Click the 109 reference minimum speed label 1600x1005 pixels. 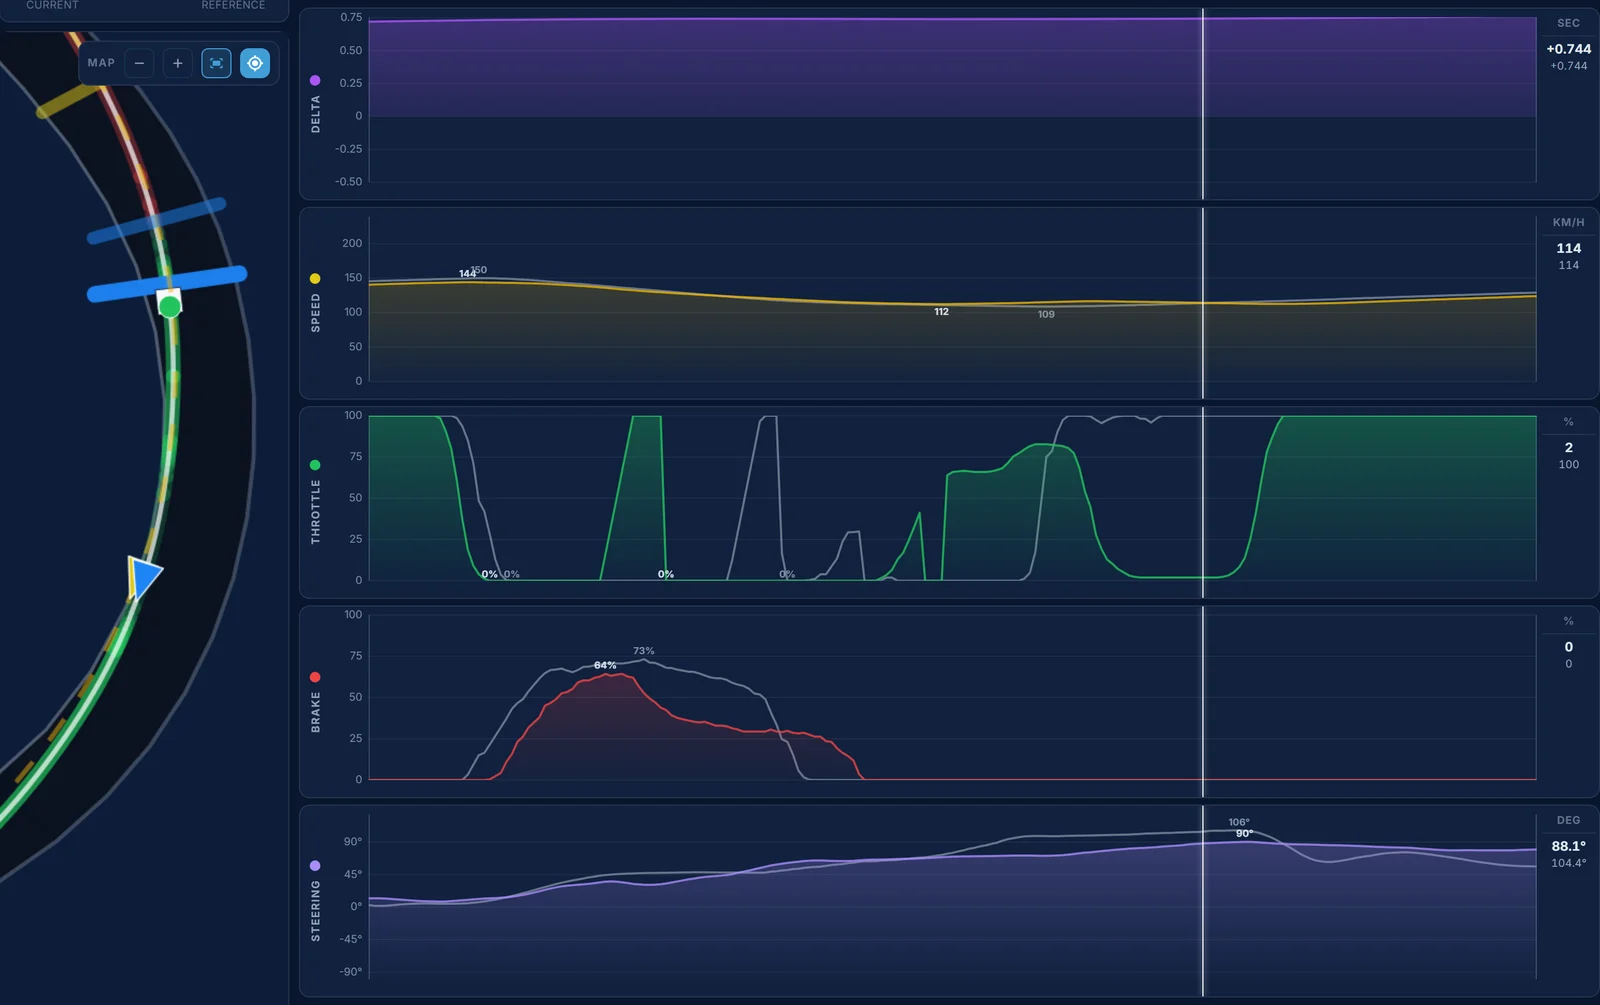pos(1046,314)
